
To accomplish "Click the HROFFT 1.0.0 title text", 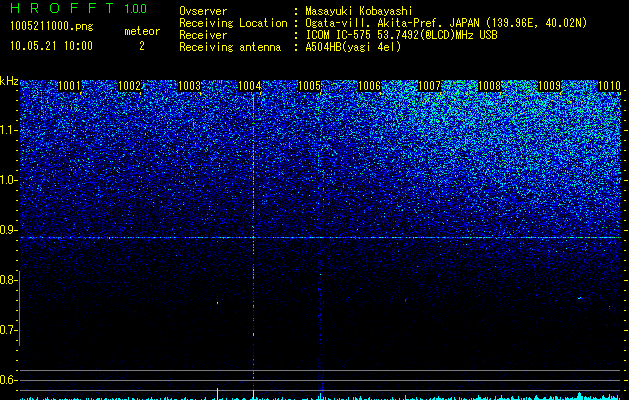I will pos(78,8).
